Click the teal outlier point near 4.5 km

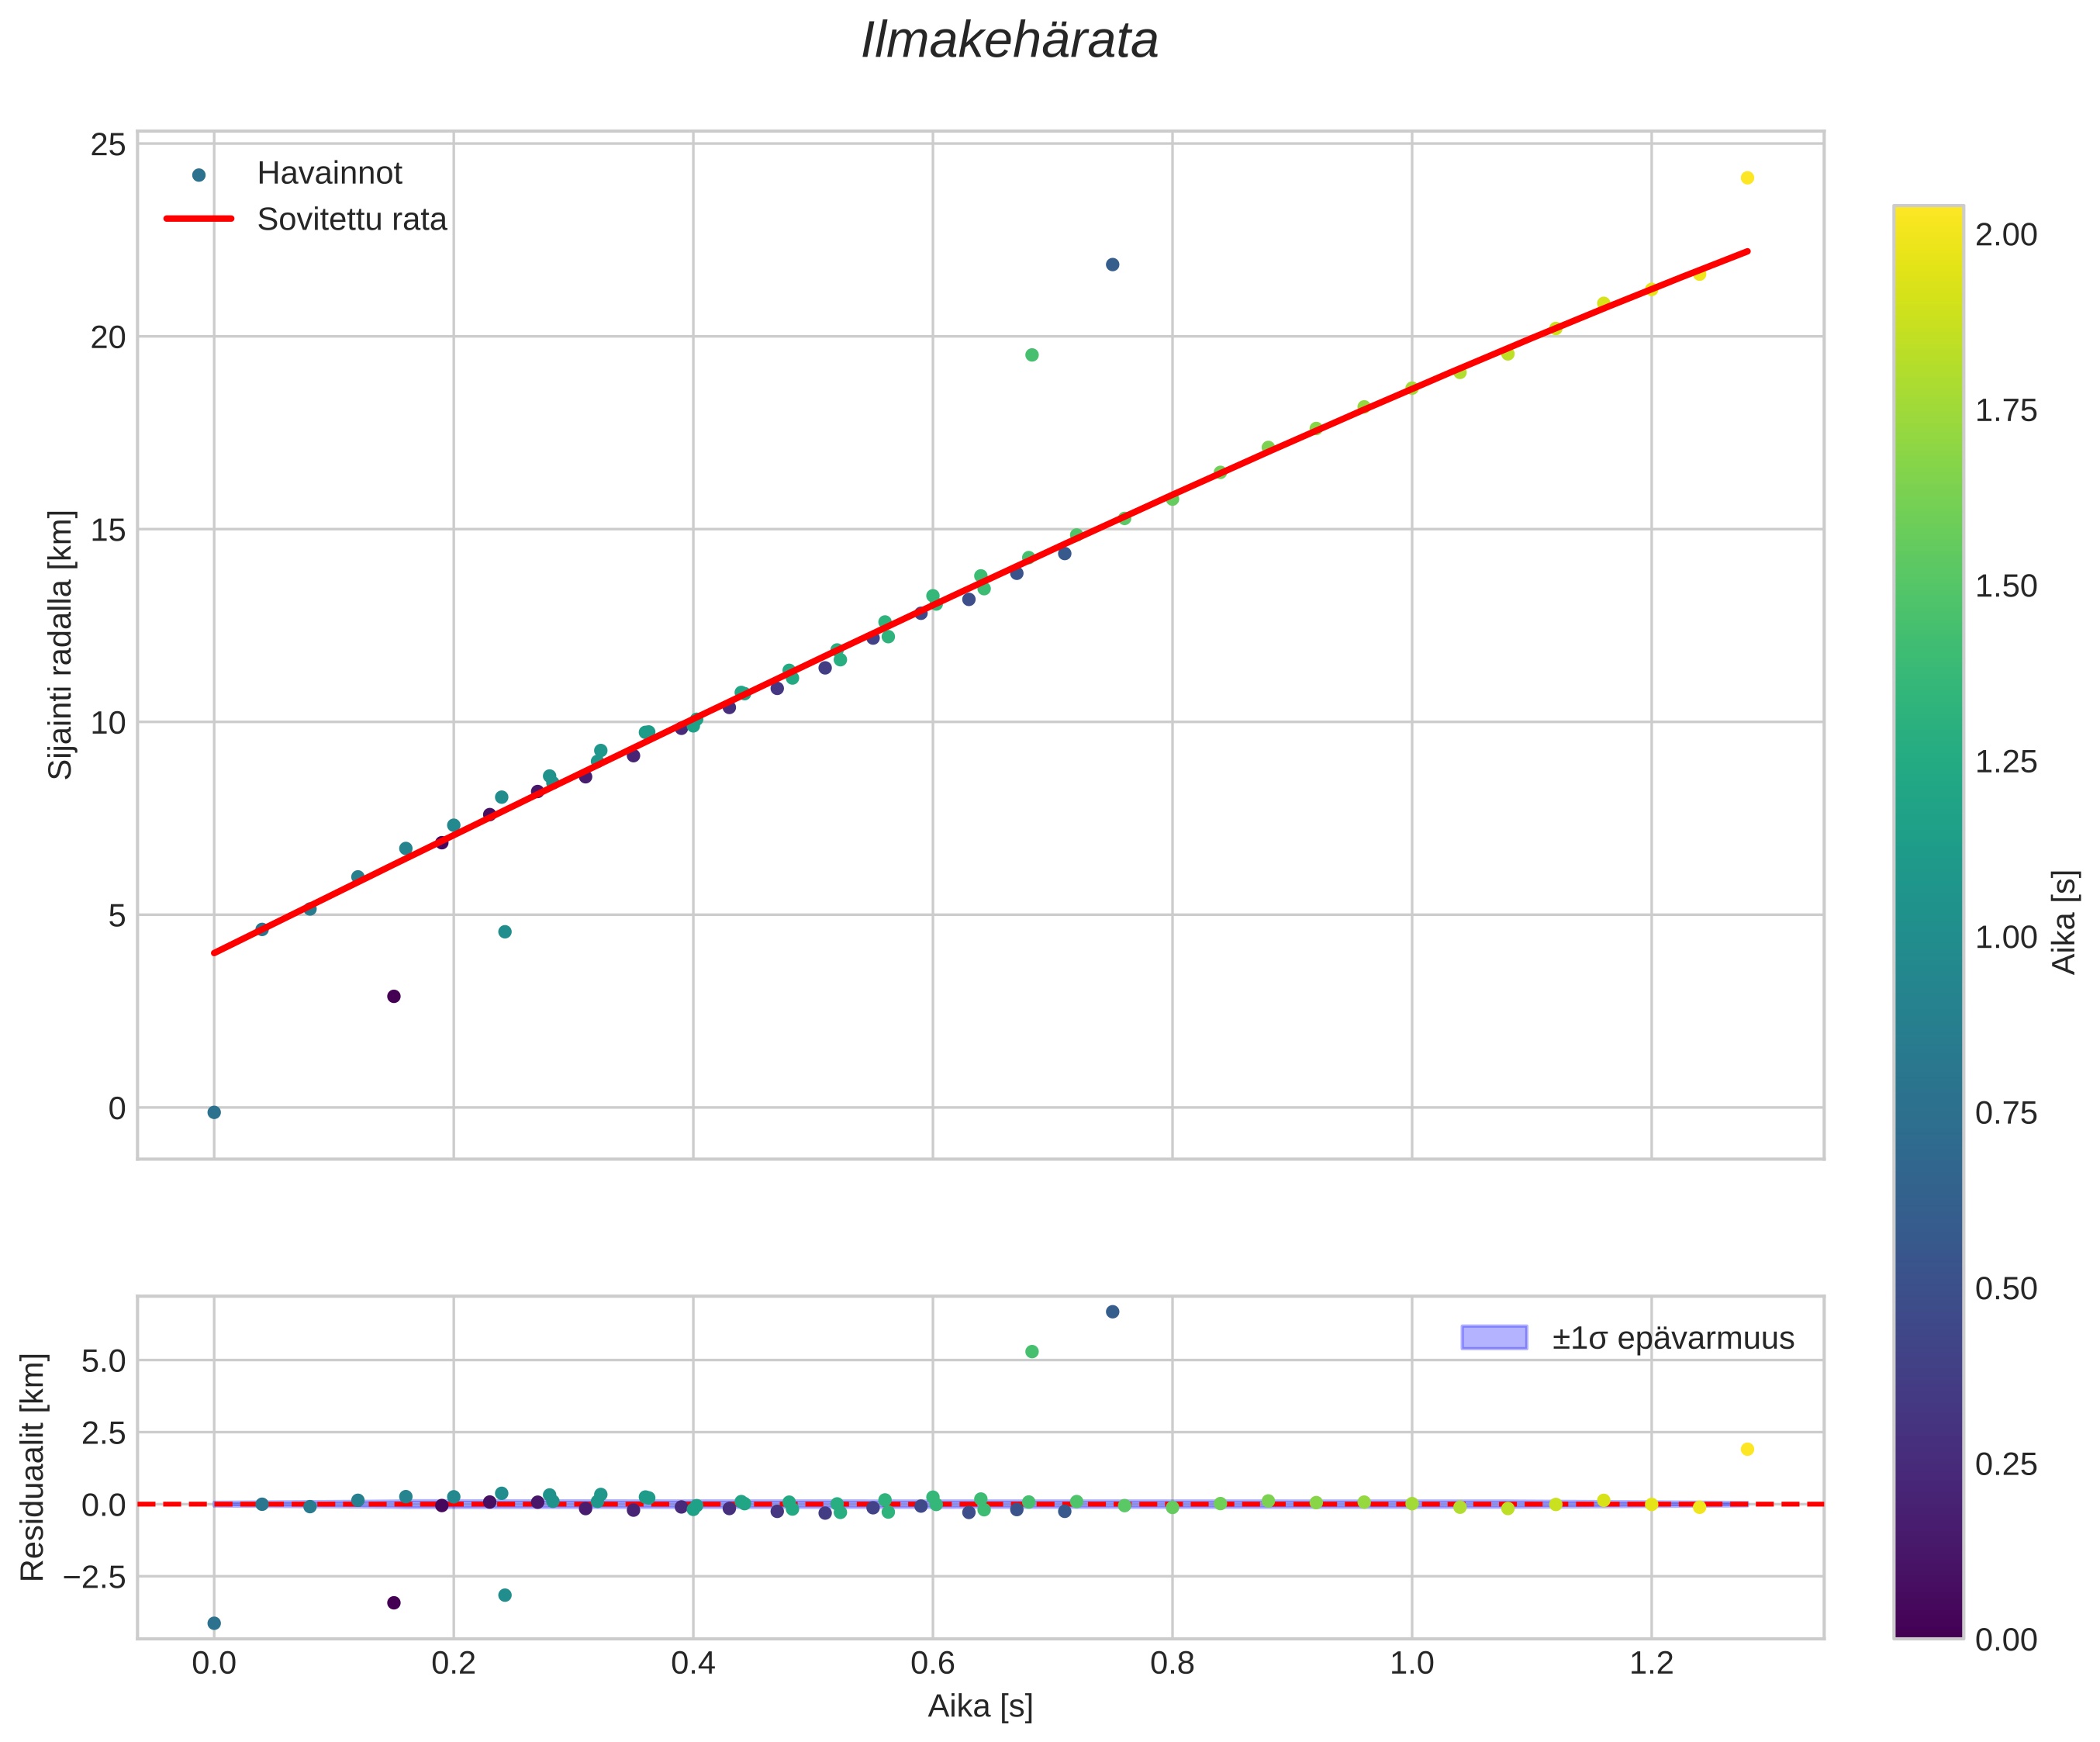[x=505, y=932]
